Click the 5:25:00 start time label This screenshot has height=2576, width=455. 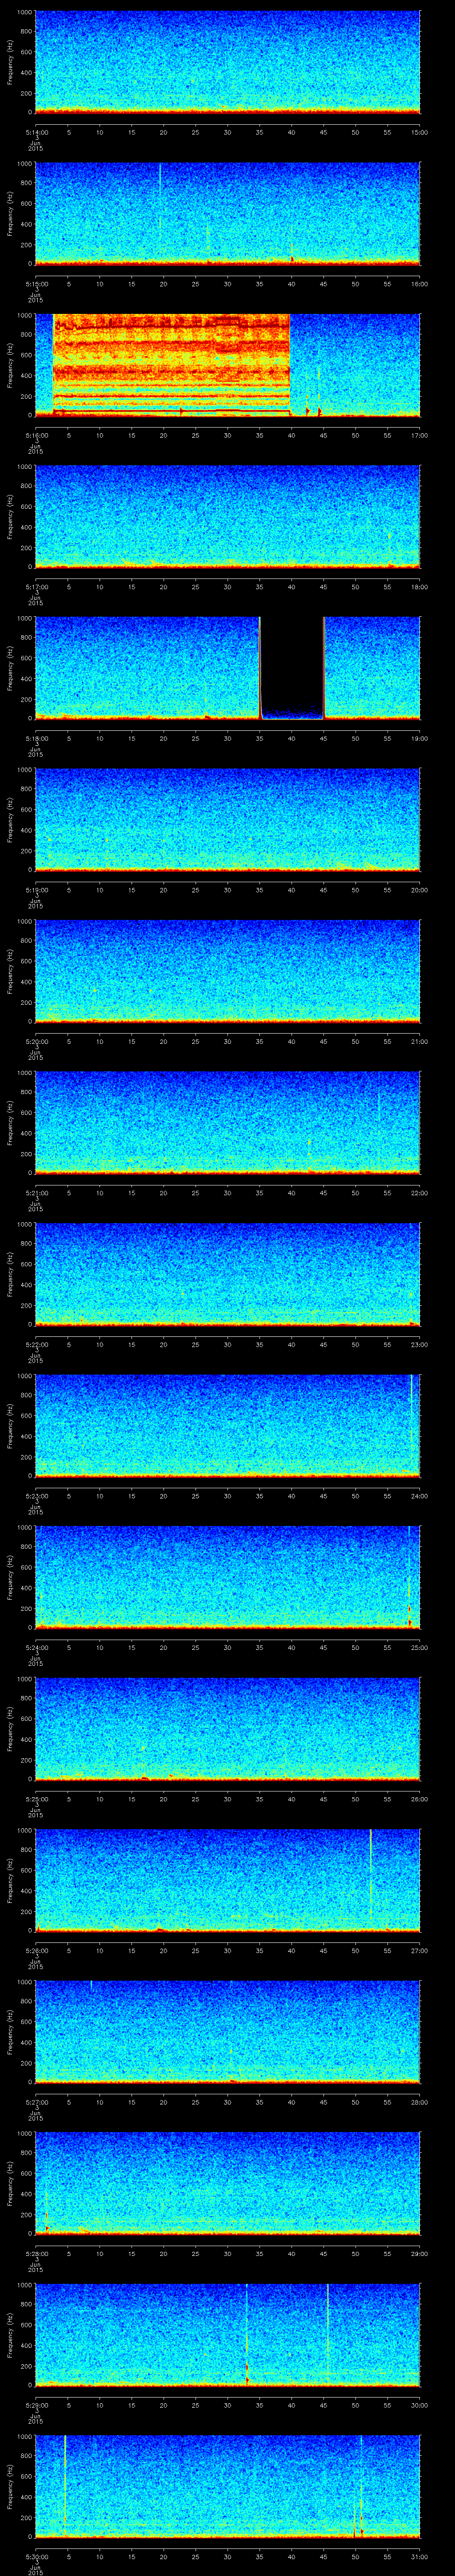coord(37,1798)
